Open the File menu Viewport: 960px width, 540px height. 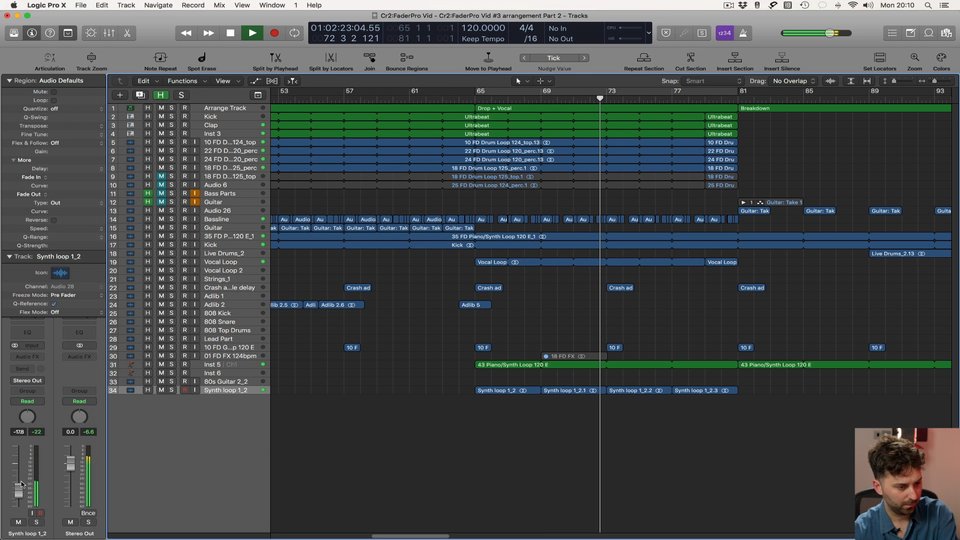click(81, 5)
